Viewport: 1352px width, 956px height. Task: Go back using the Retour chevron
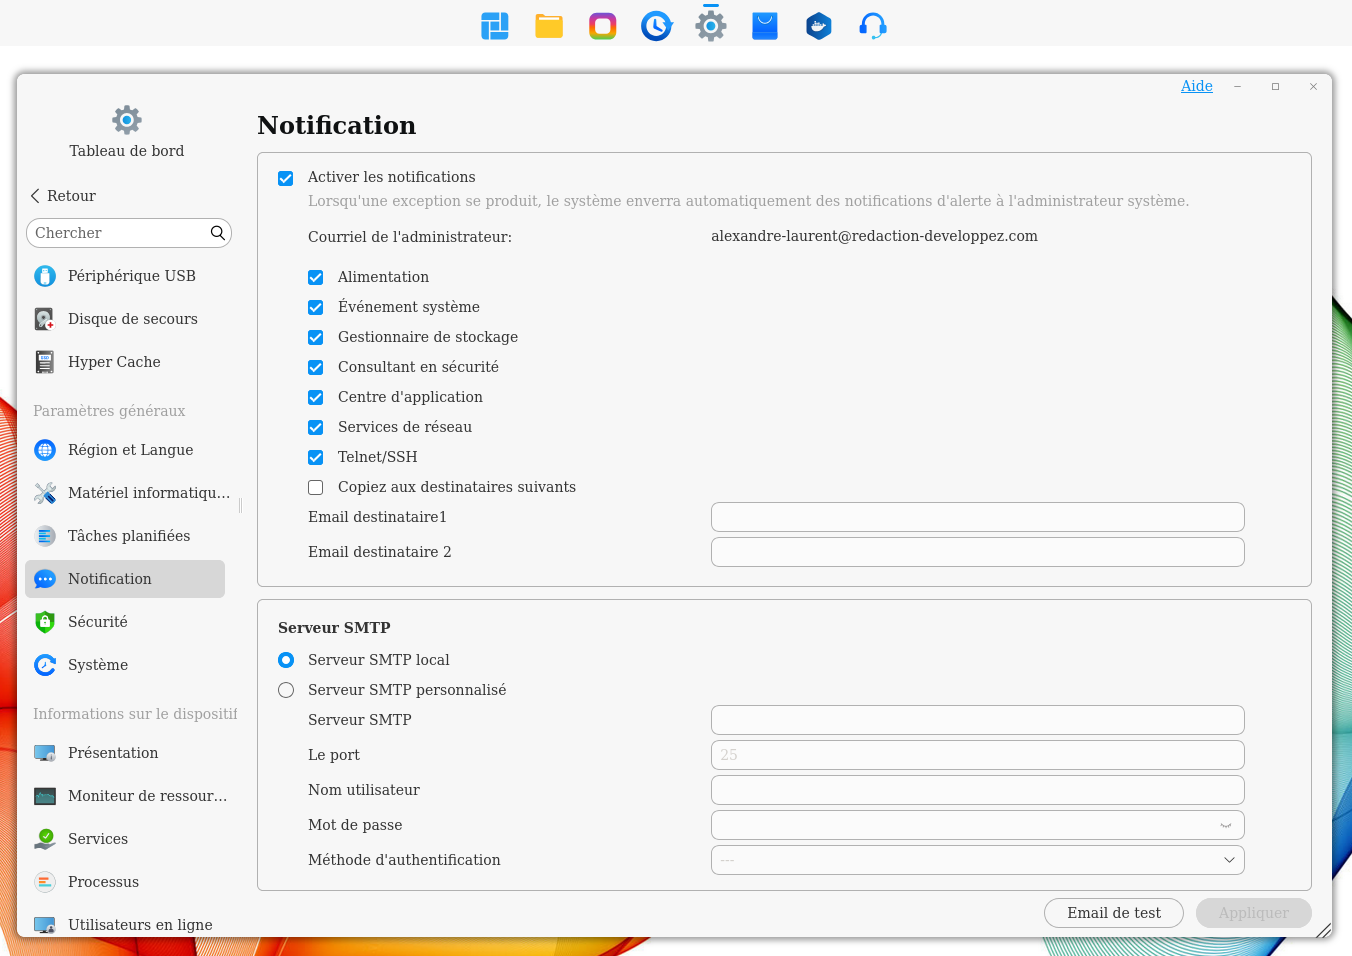point(36,196)
